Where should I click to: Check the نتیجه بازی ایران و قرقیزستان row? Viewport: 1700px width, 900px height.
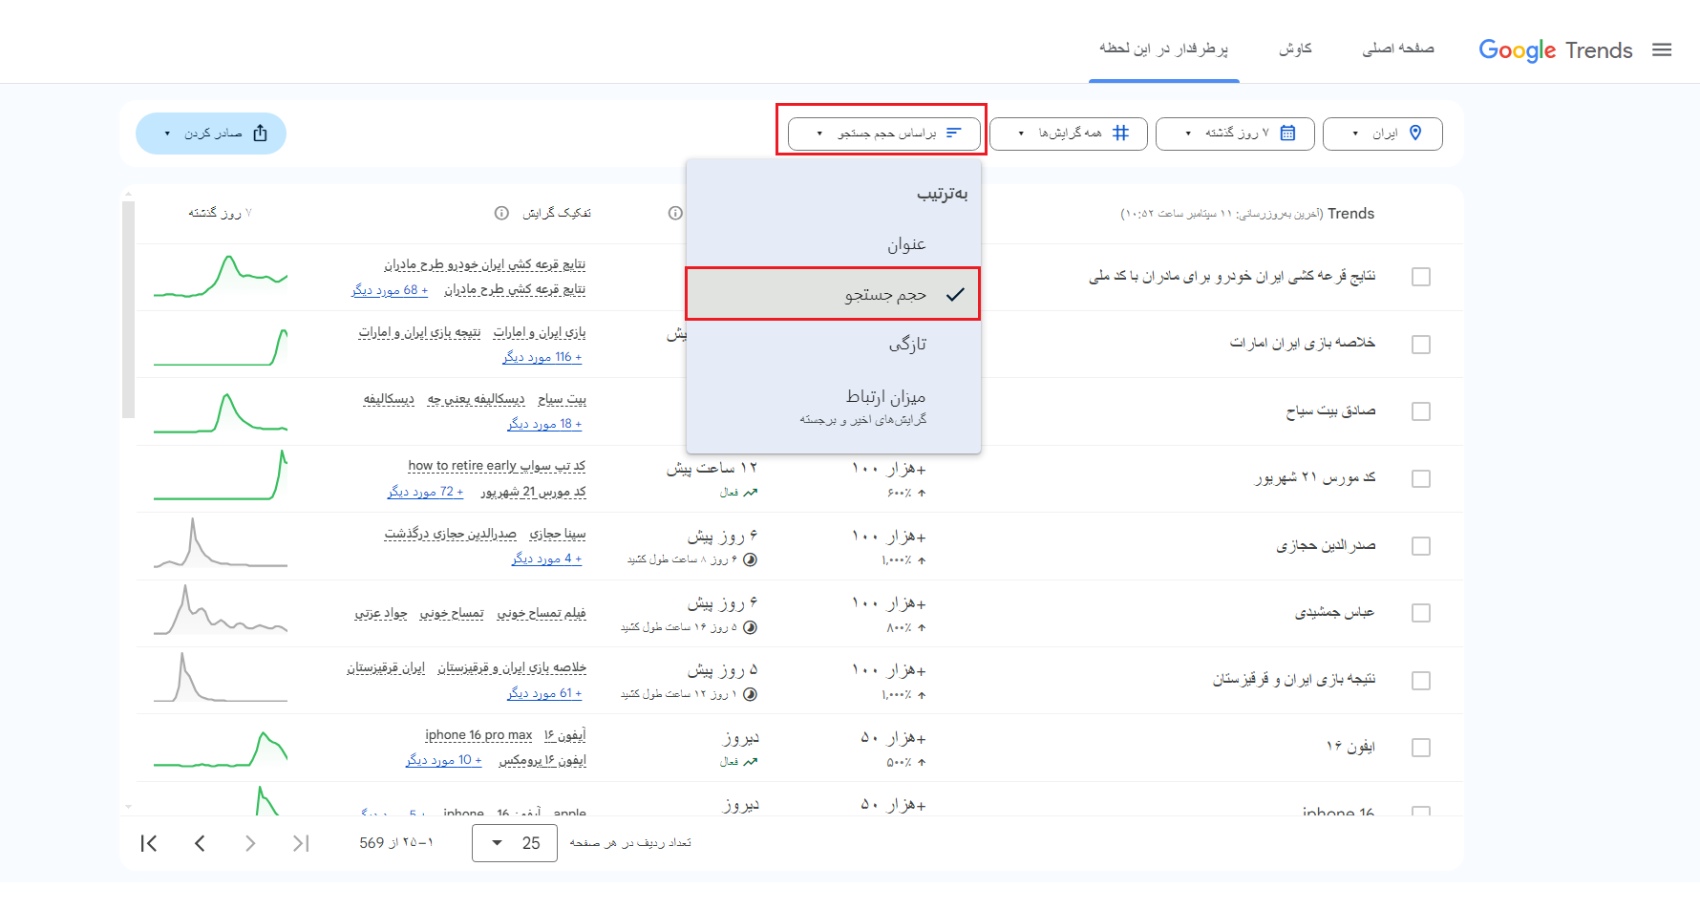1420,680
